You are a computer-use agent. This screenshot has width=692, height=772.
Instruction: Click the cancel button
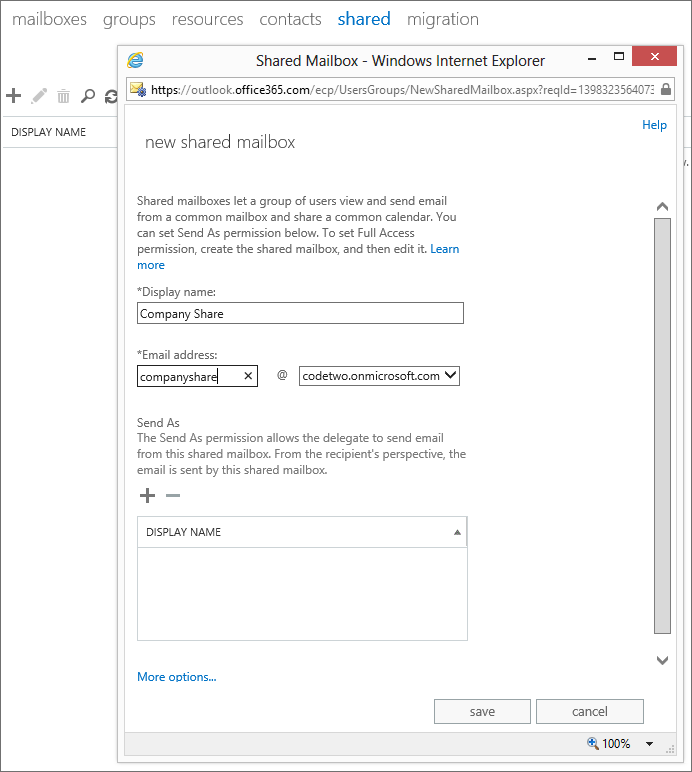590,711
